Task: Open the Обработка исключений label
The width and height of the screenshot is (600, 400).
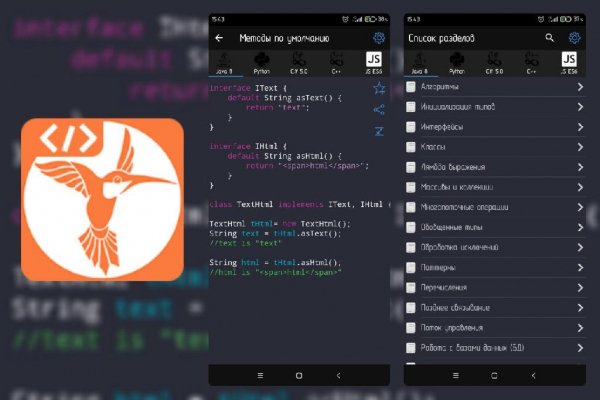Action: (459, 248)
